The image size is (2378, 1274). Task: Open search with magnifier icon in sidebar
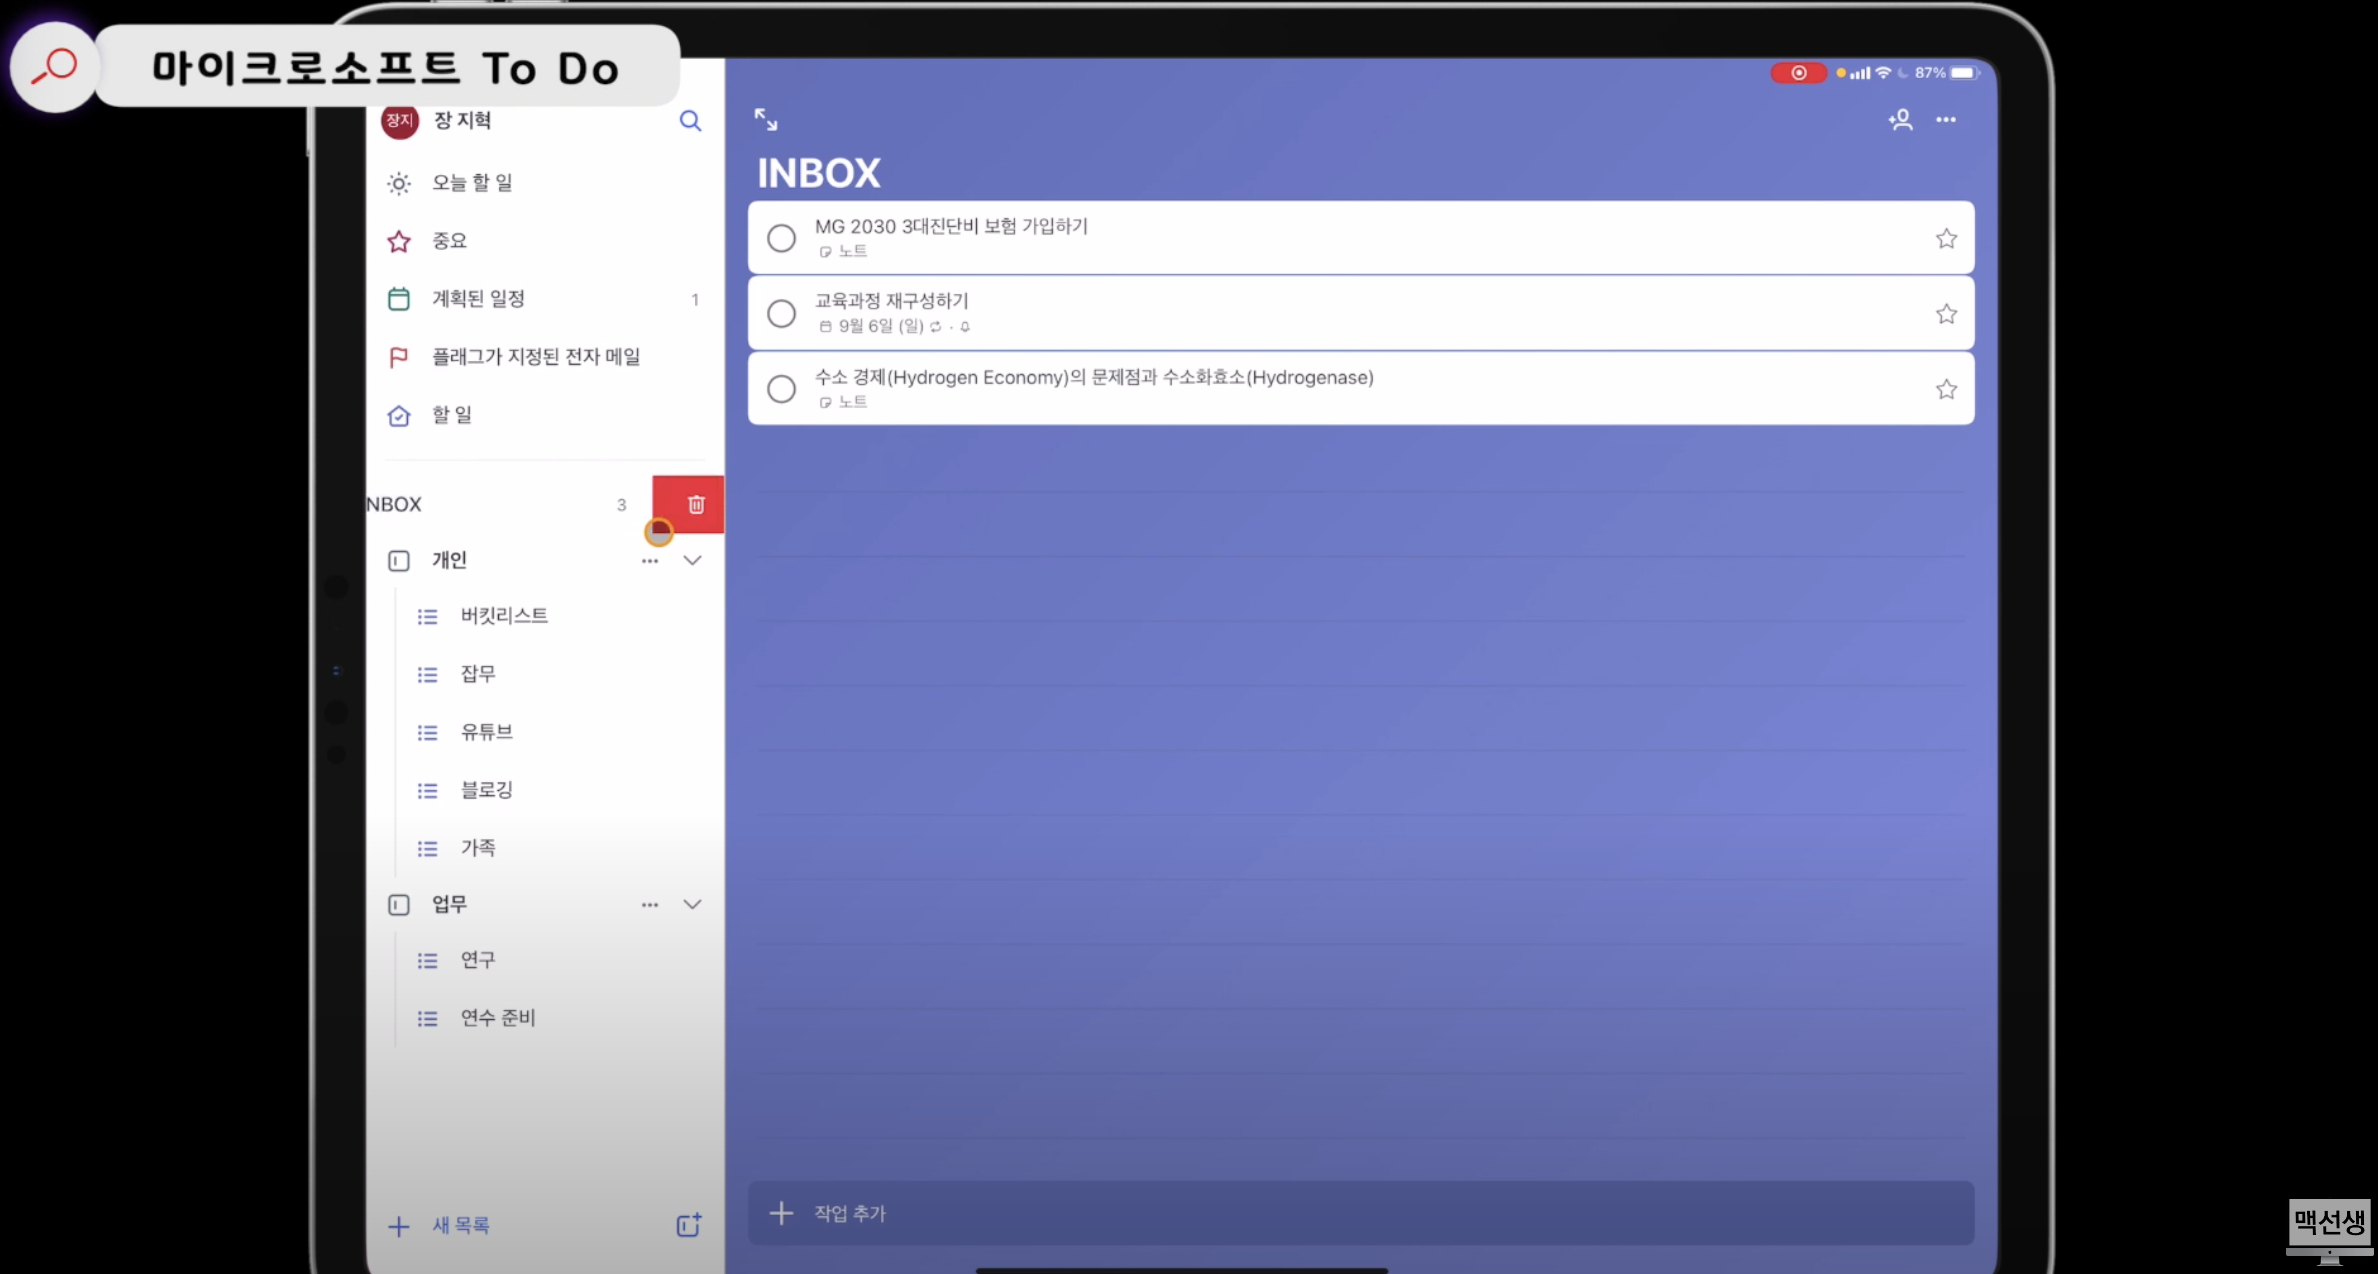click(690, 121)
